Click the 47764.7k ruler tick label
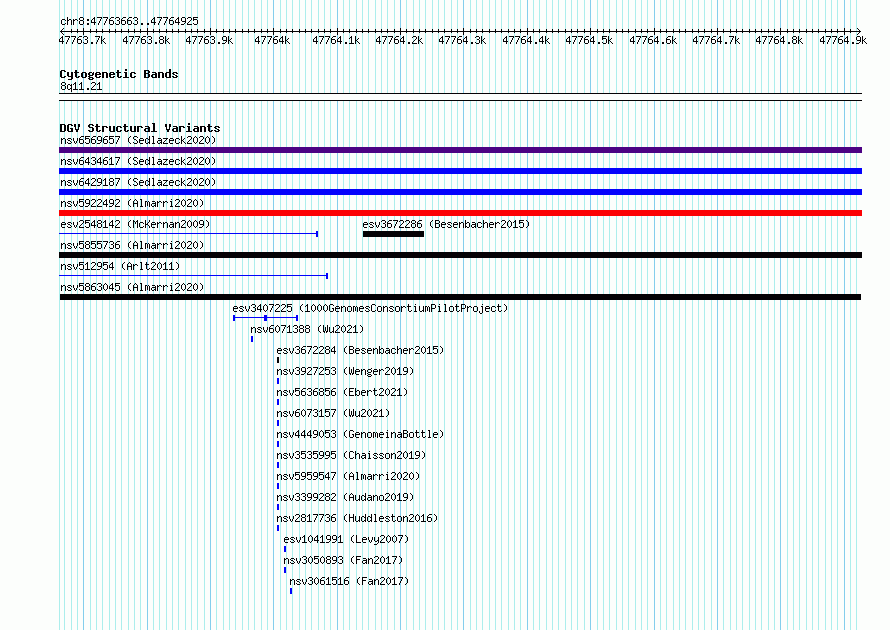Viewport: 890px width, 630px height. pos(716,40)
